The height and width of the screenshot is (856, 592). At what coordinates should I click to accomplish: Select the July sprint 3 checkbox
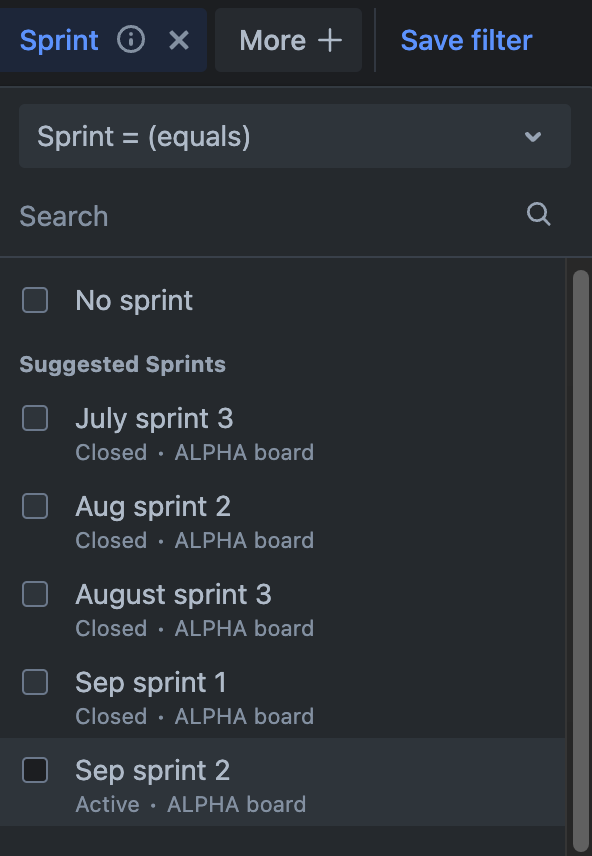(x=35, y=418)
